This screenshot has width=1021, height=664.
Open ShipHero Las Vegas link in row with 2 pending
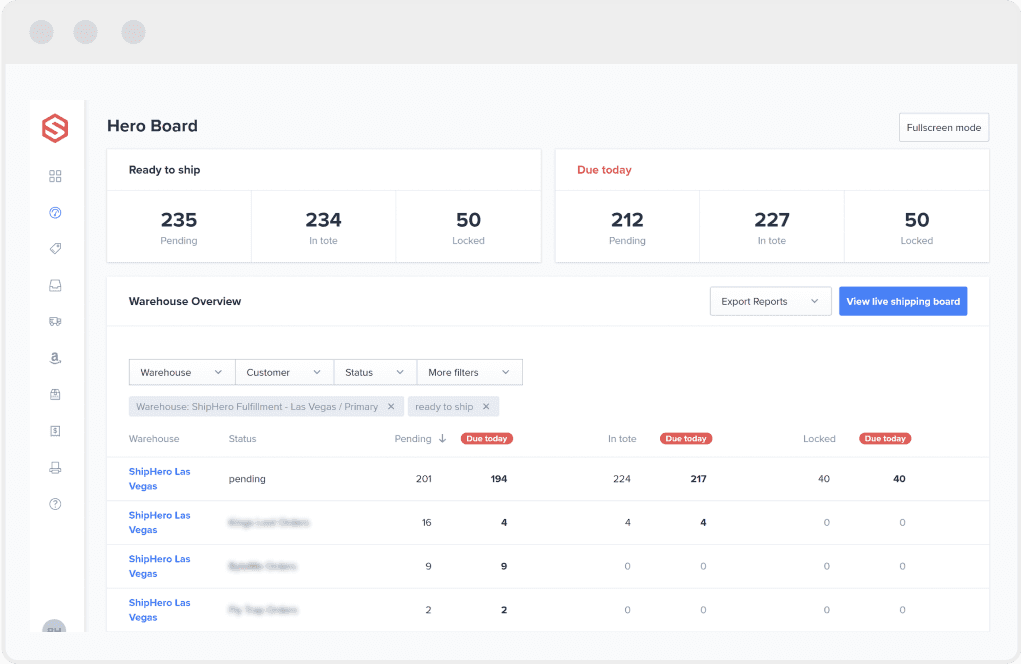pos(160,609)
